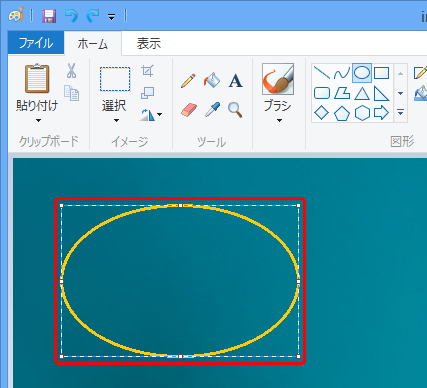Redo the last undone action
The height and width of the screenshot is (388, 427).
coord(93,15)
